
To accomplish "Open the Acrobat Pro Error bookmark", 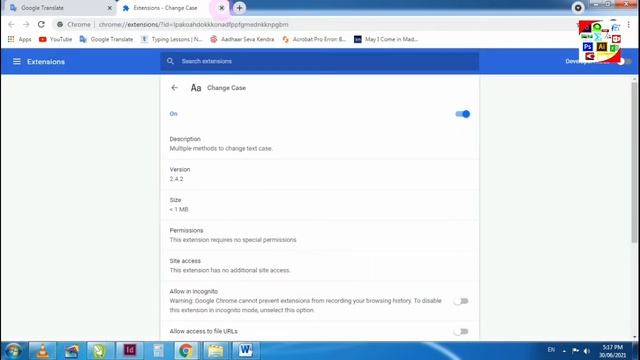I will tap(314, 39).
